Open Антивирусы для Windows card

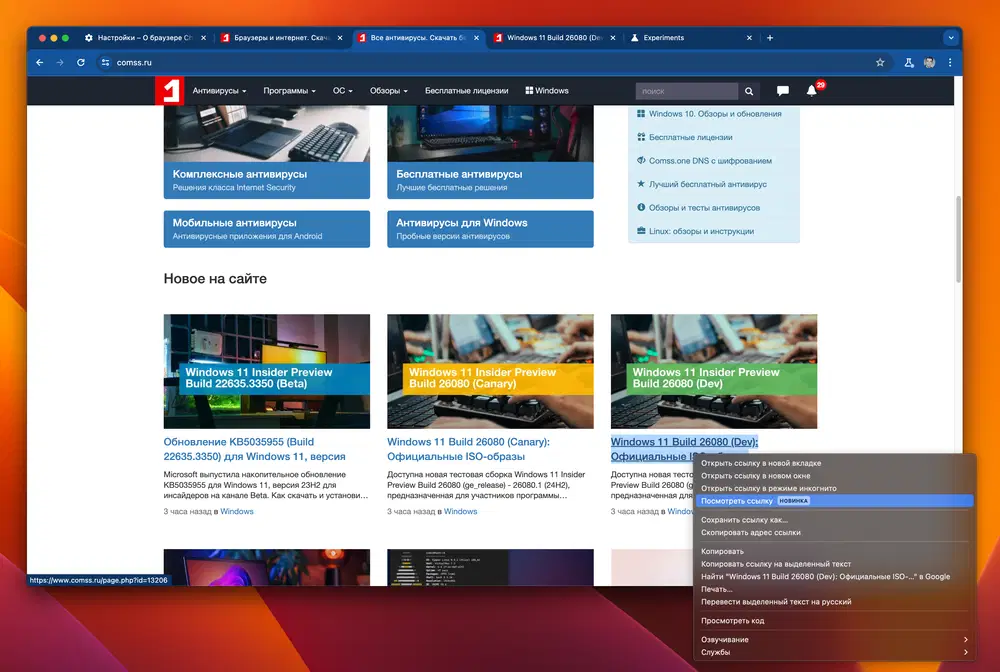tap(490, 229)
